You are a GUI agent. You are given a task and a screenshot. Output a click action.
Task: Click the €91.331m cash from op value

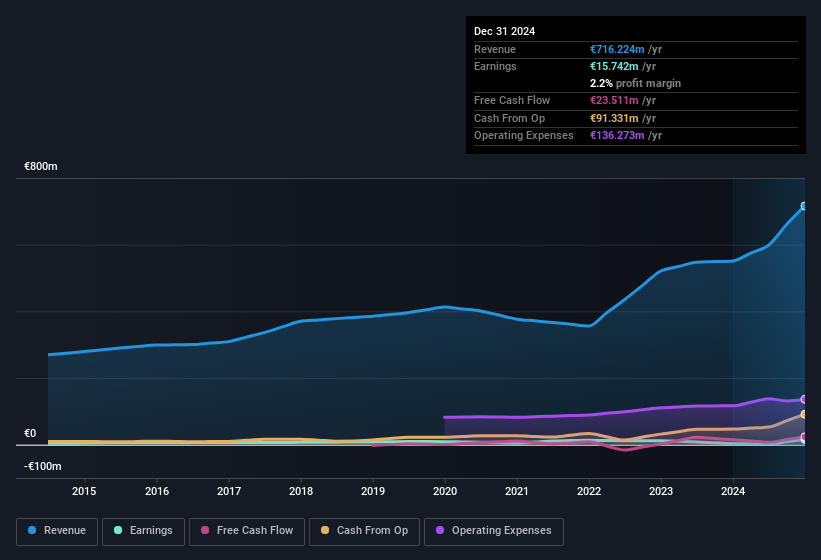(x=614, y=118)
